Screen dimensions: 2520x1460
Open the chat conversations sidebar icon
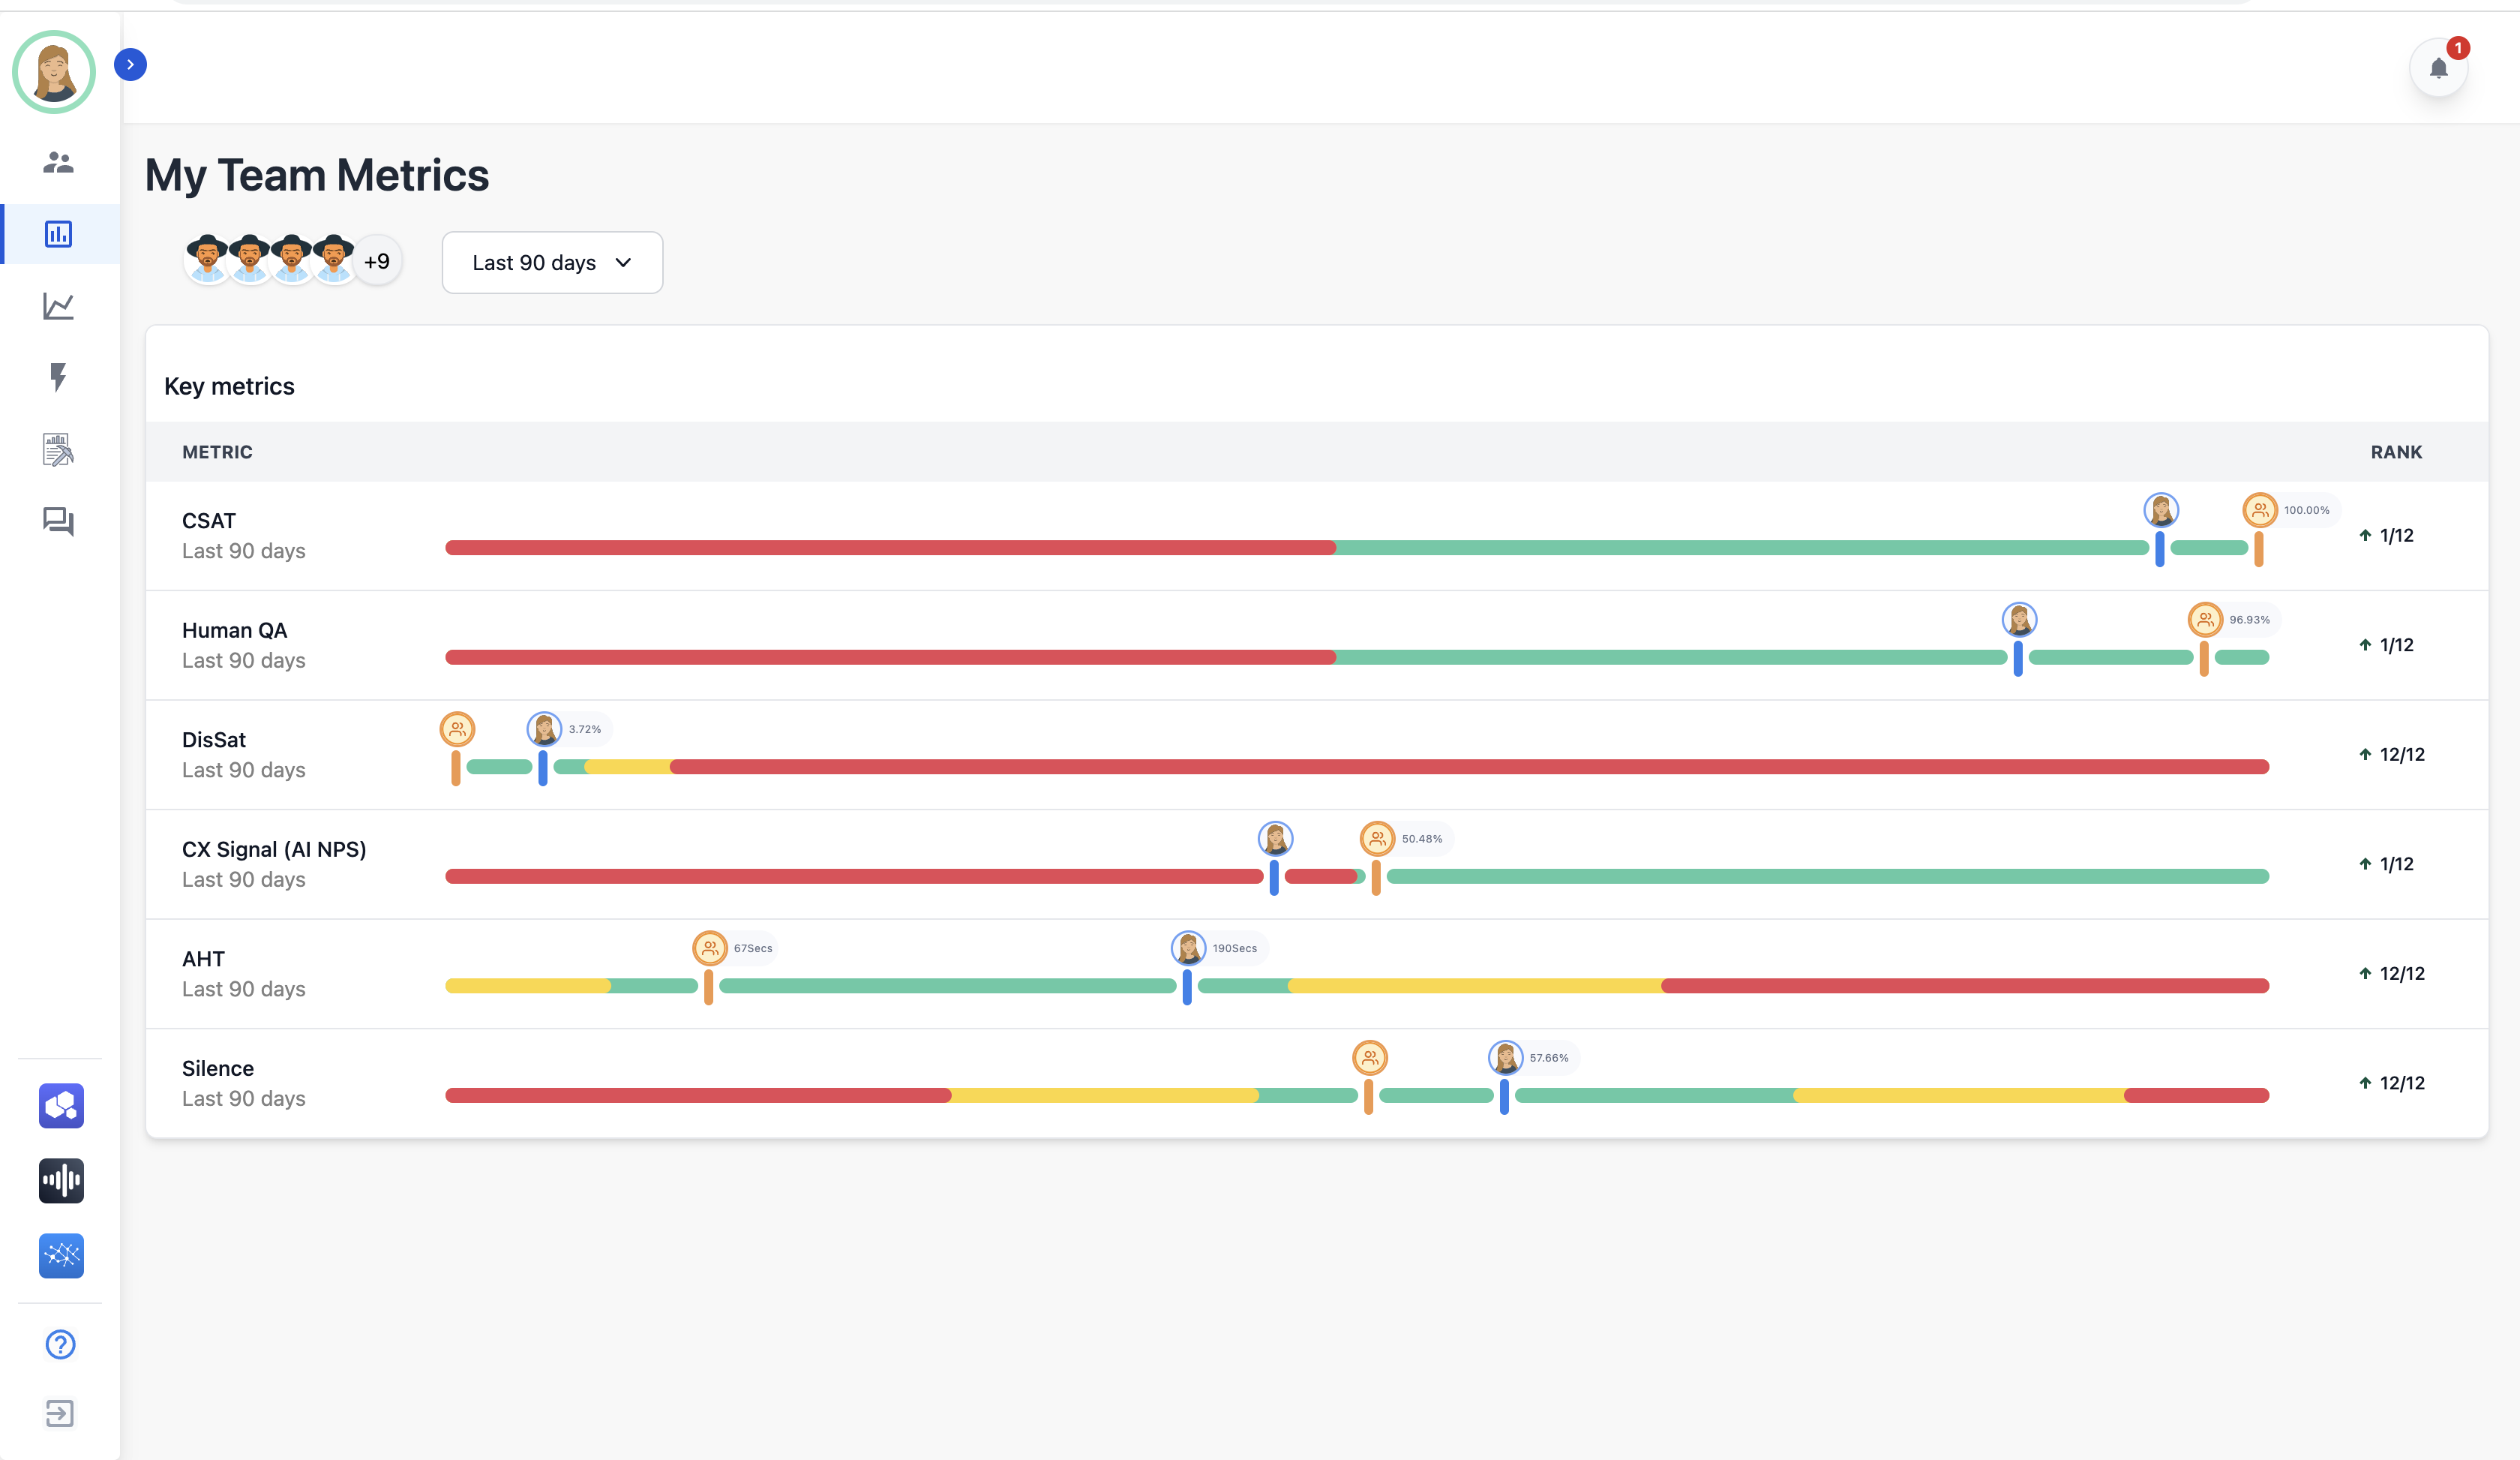[59, 521]
